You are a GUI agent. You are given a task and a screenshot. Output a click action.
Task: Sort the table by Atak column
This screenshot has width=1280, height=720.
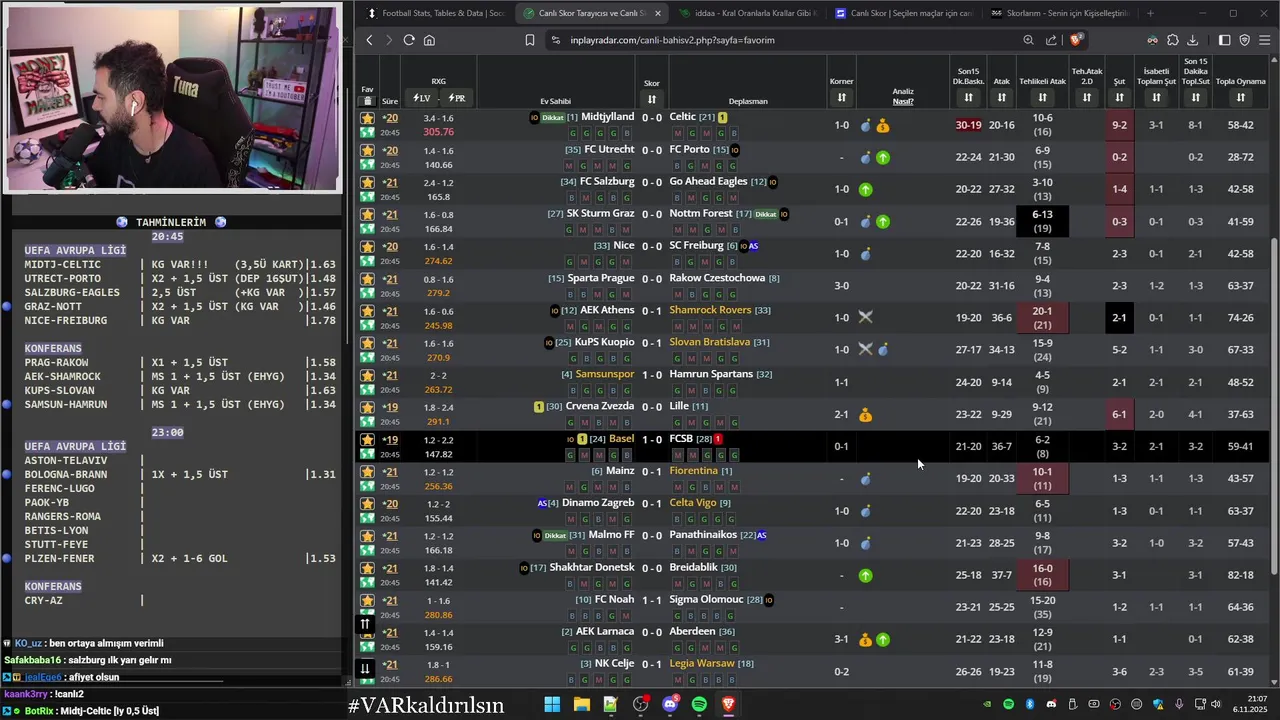[x=1001, y=97]
